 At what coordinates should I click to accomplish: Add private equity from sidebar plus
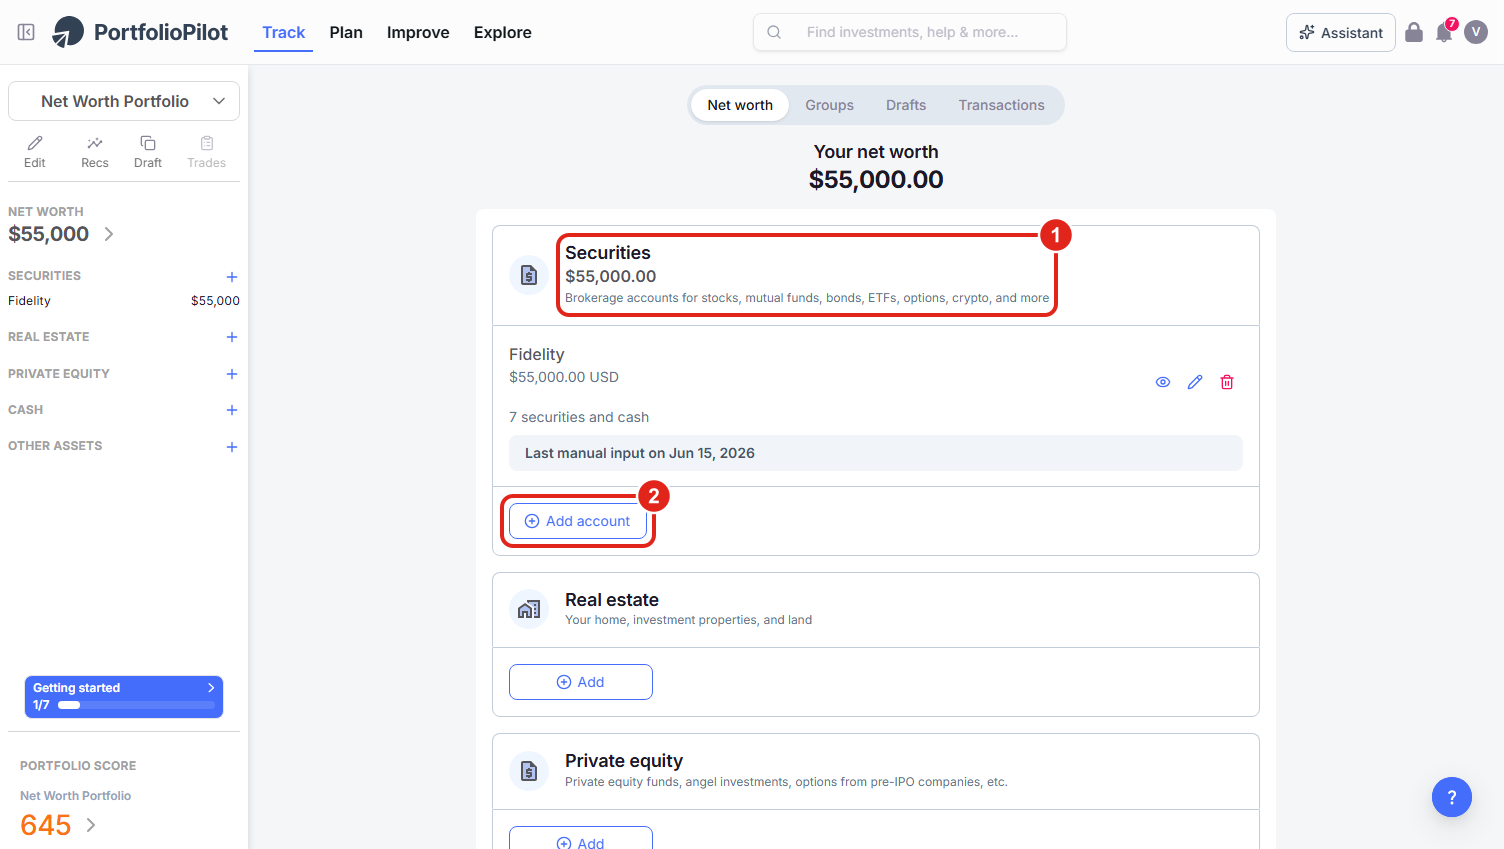[232, 374]
